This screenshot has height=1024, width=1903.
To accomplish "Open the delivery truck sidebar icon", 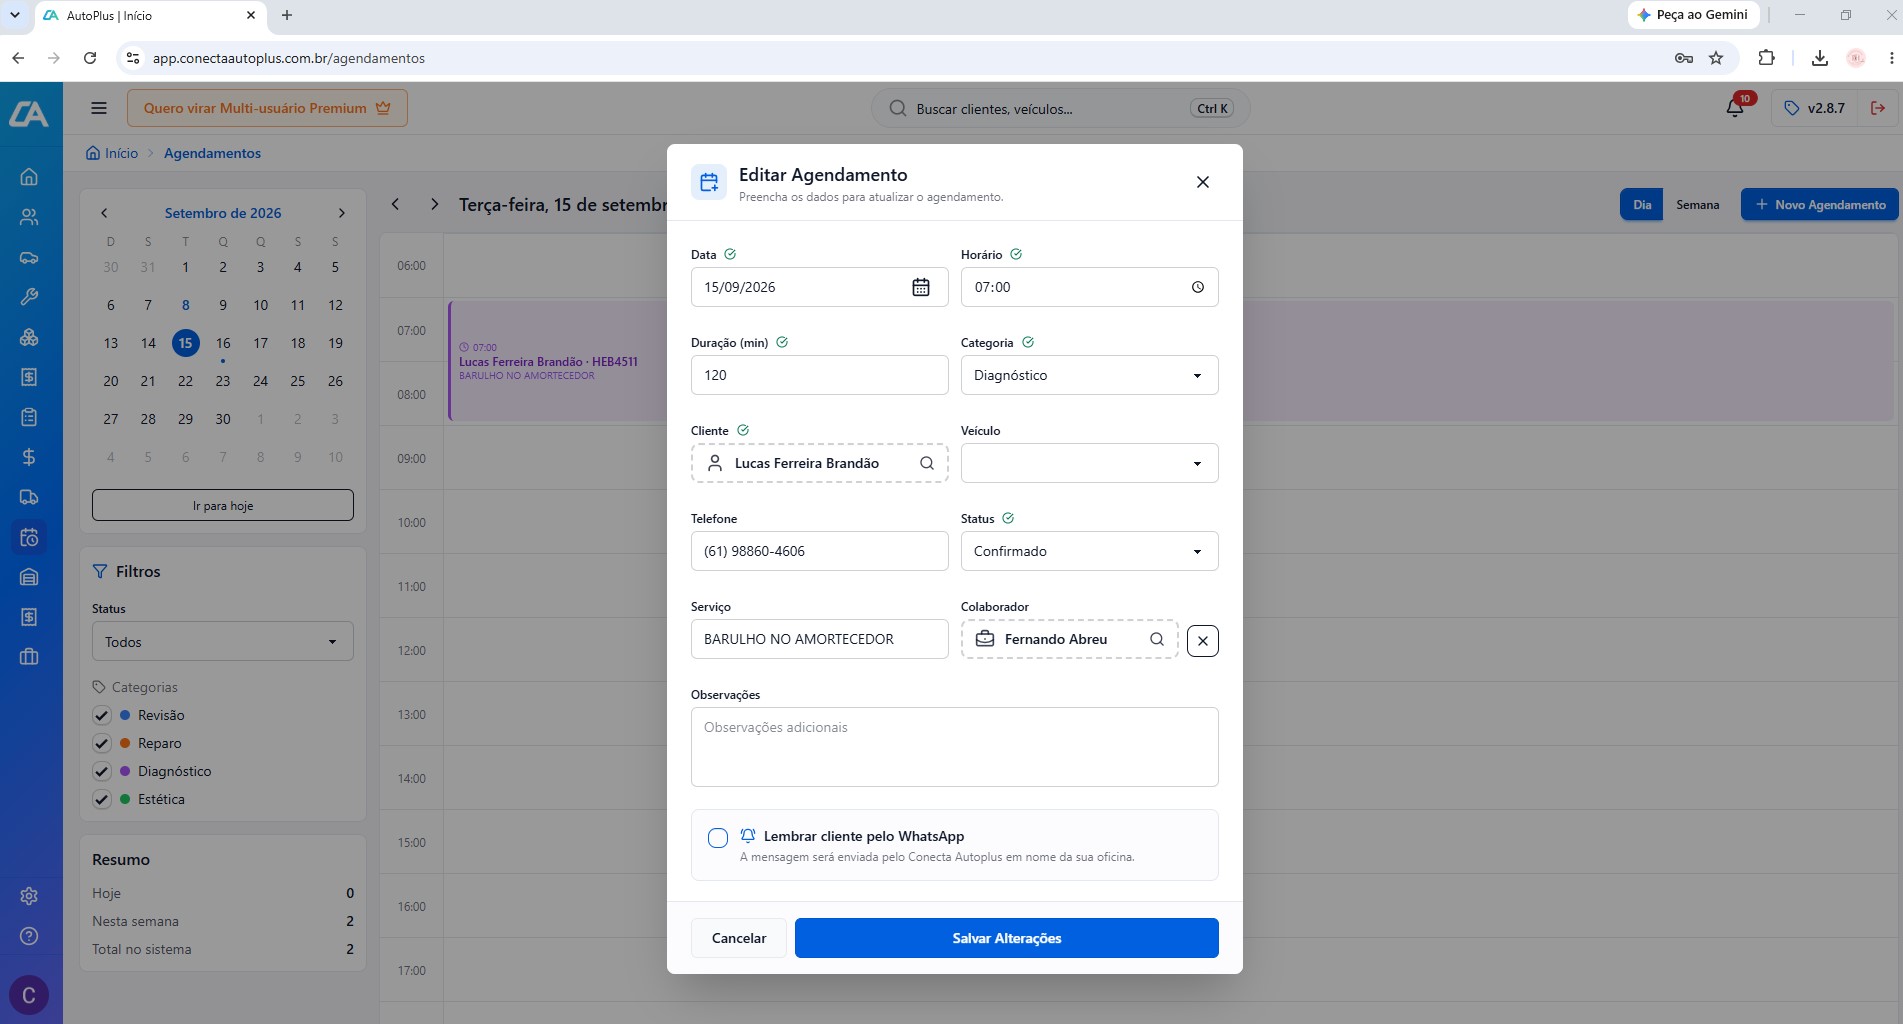I will (x=29, y=497).
